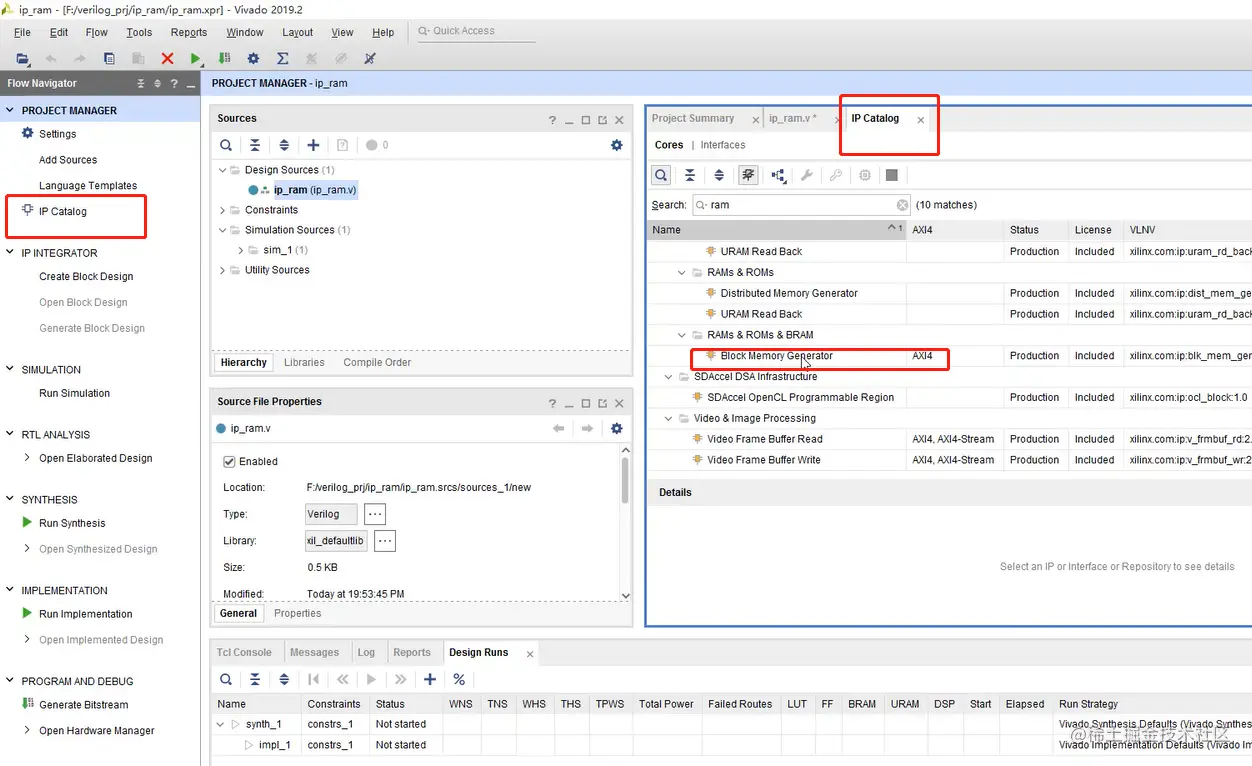Switch to the ip_ram.v editor tab
This screenshot has width=1252, height=766.
(x=792, y=118)
